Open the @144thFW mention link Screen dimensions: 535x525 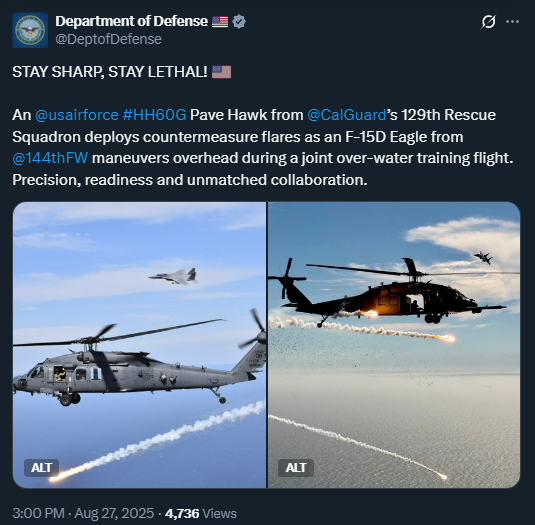pyautogui.click(x=50, y=158)
